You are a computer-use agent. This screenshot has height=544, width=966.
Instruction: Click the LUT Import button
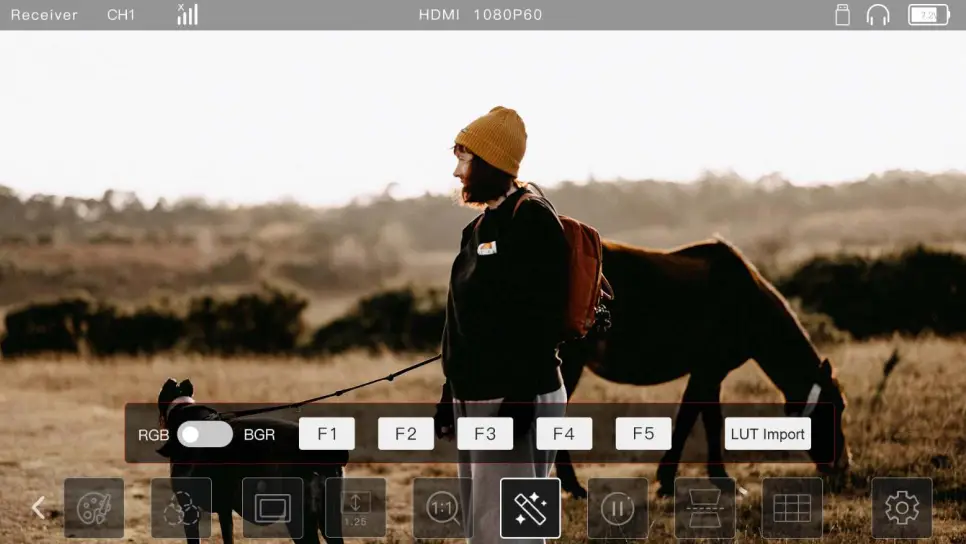pos(768,434)
